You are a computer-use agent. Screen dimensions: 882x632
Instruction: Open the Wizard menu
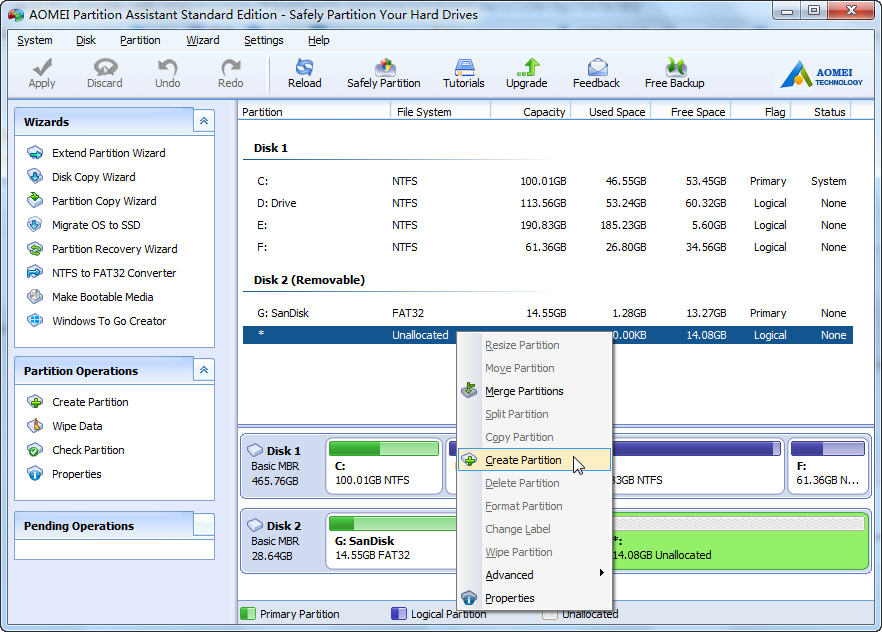tap(202, 40)
